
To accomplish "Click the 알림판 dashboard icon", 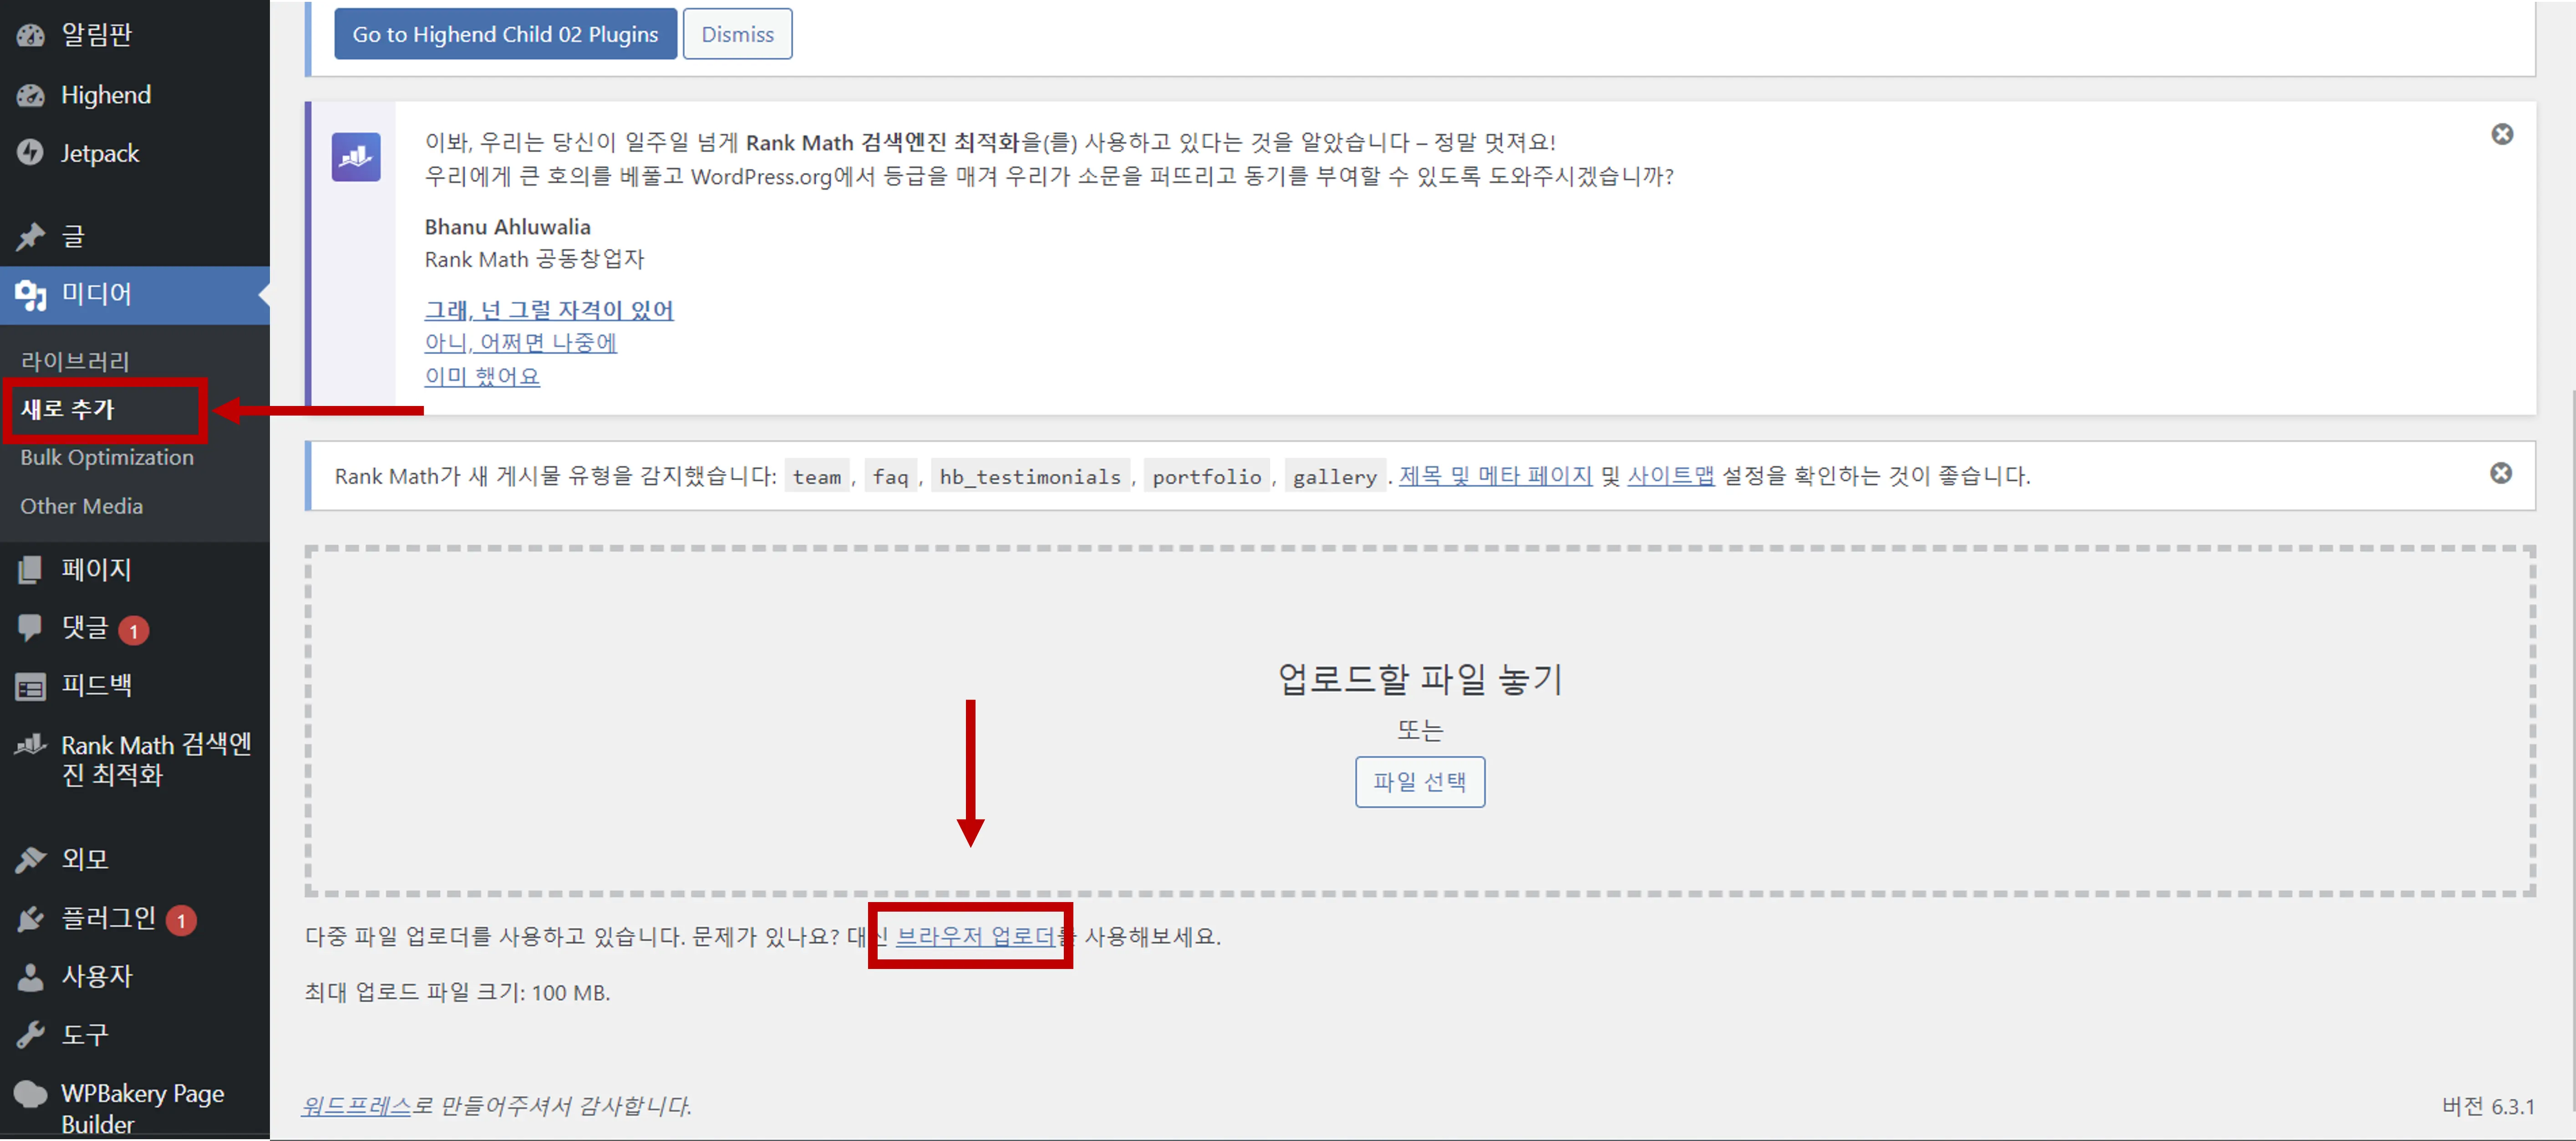I will [x=31, y=35].
